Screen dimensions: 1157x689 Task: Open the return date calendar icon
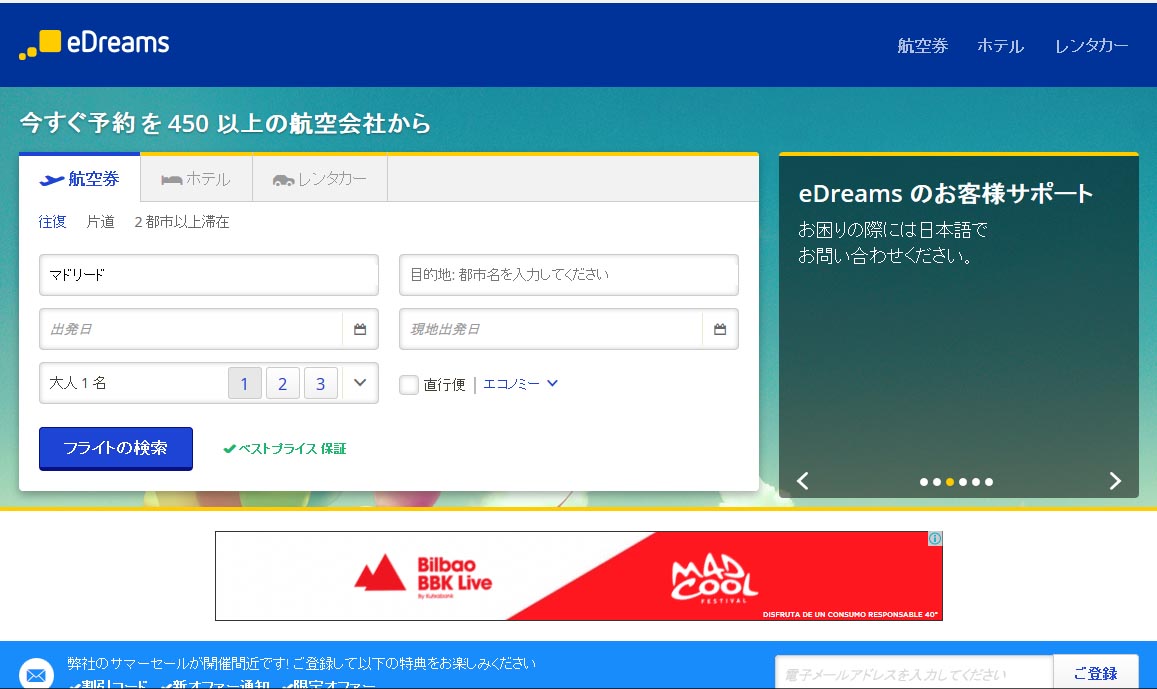(x=720, y=329)
